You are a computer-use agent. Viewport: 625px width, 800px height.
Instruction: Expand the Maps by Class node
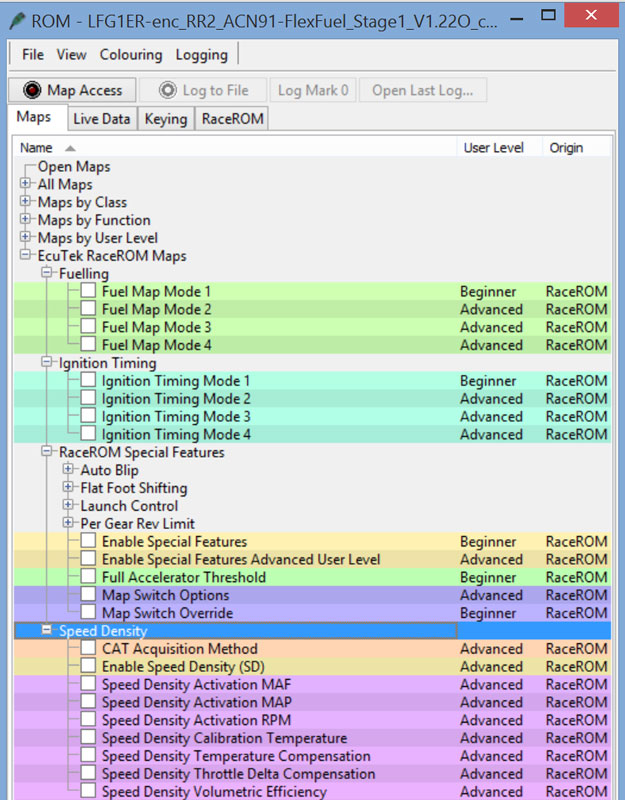tap(25, 201)
